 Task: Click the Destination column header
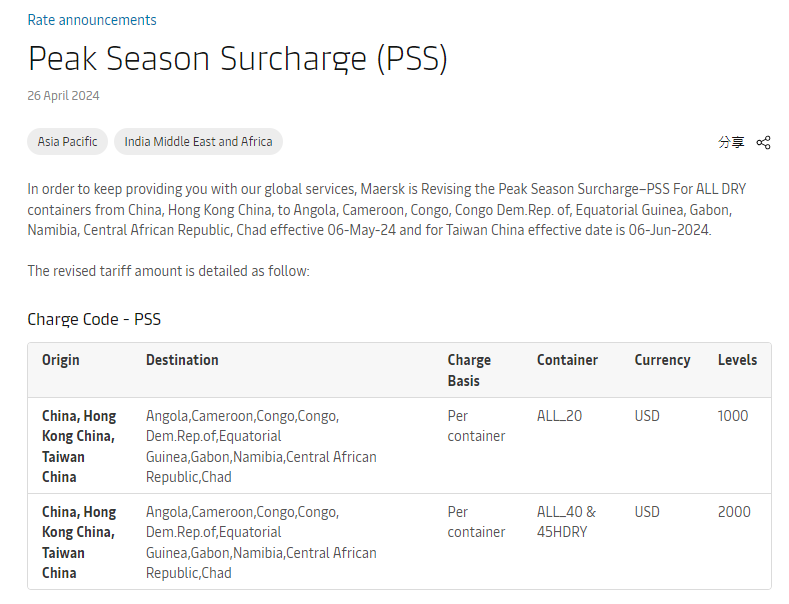tap(182, 360)
